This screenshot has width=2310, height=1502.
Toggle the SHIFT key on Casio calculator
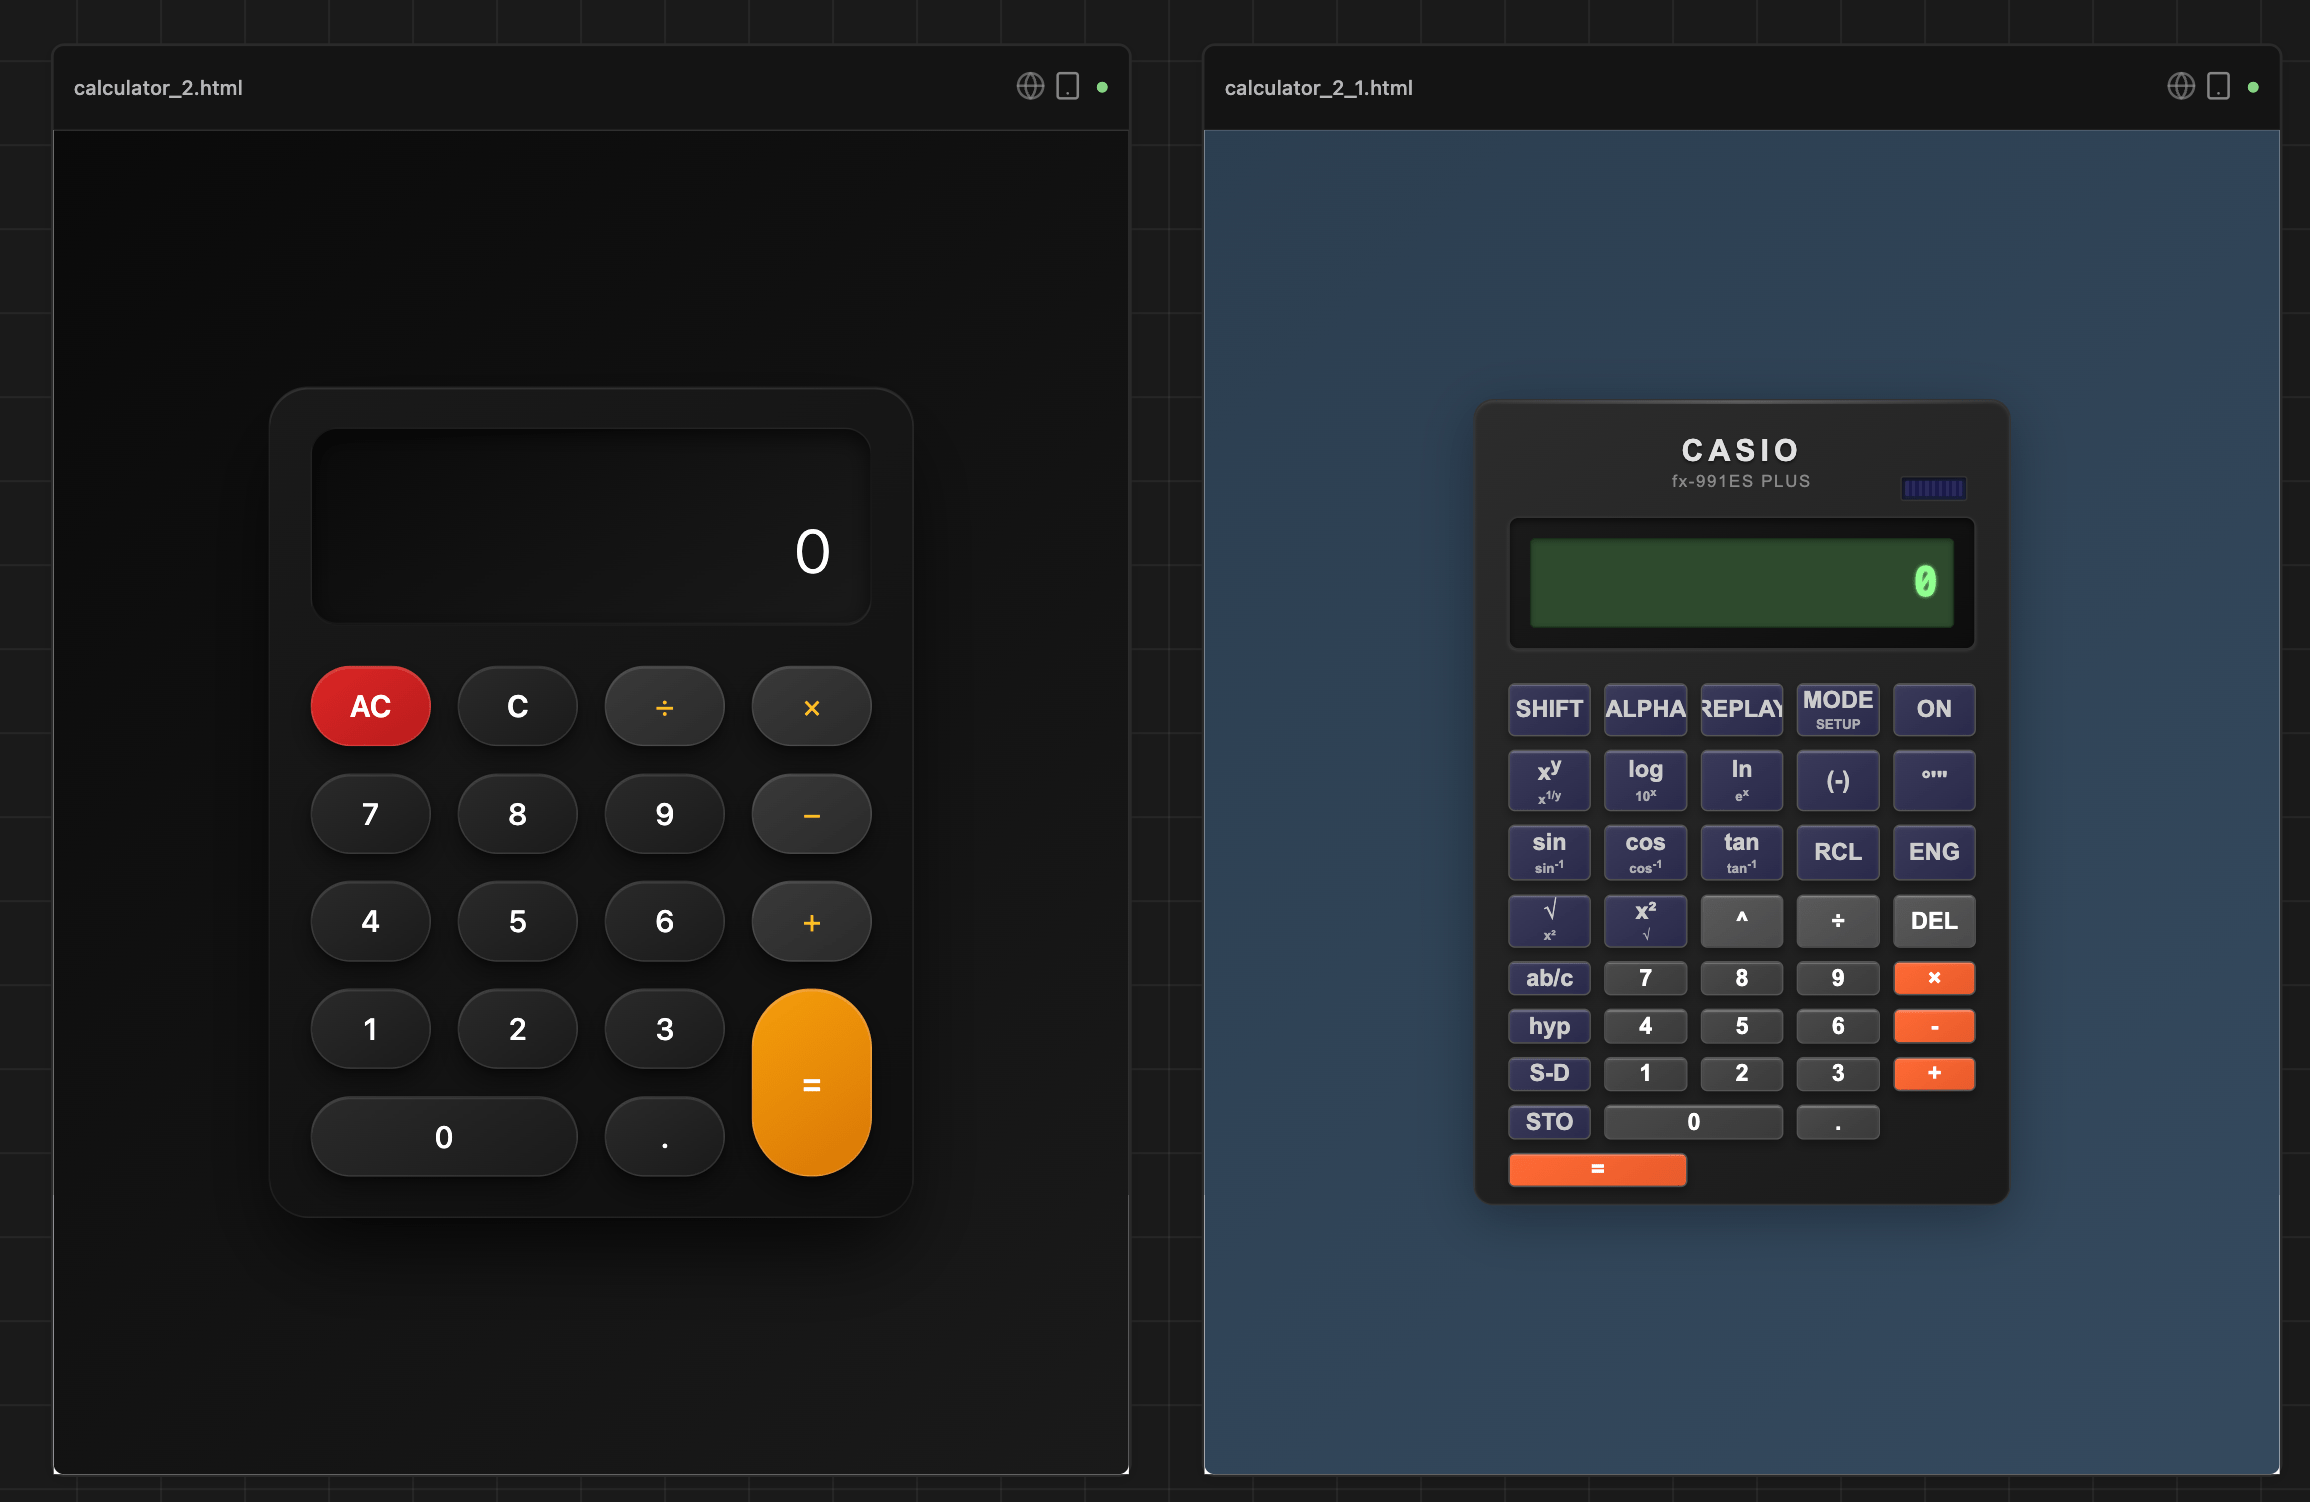[1549, 709]
